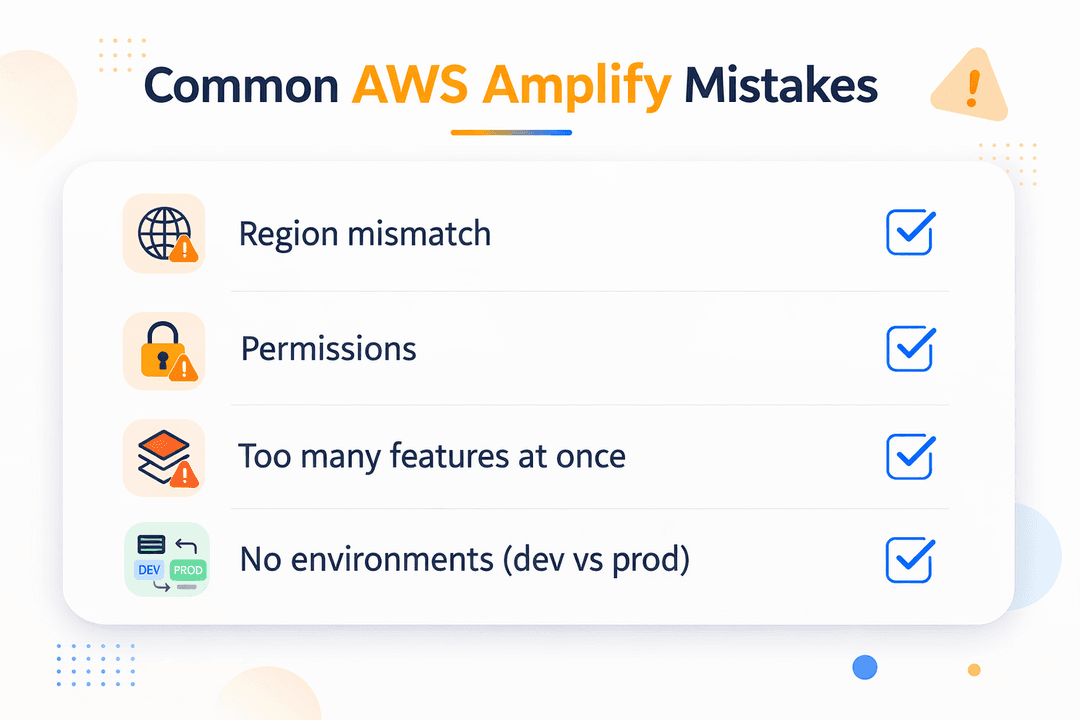Select the Region mismatch text
Screen dimensions: 1080x720
pyautogui.click(x=364, y=234)
